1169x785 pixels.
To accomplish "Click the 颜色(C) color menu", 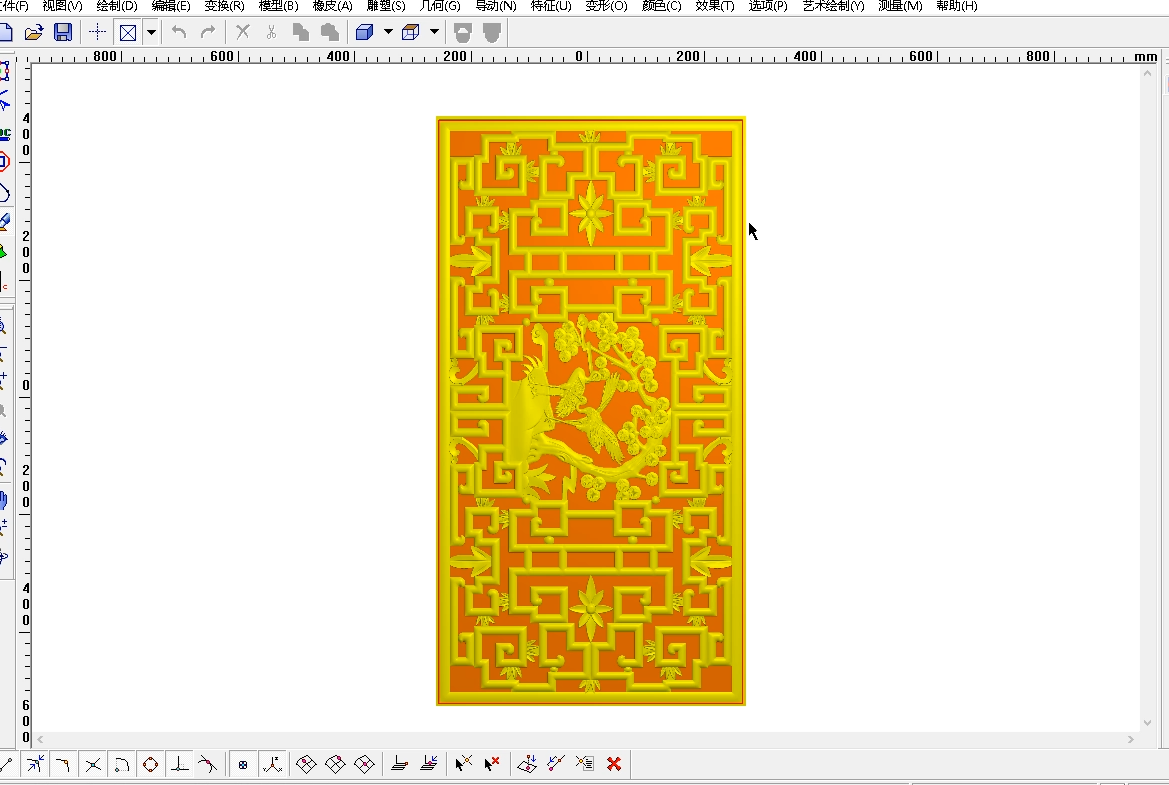I will point(661,6).
